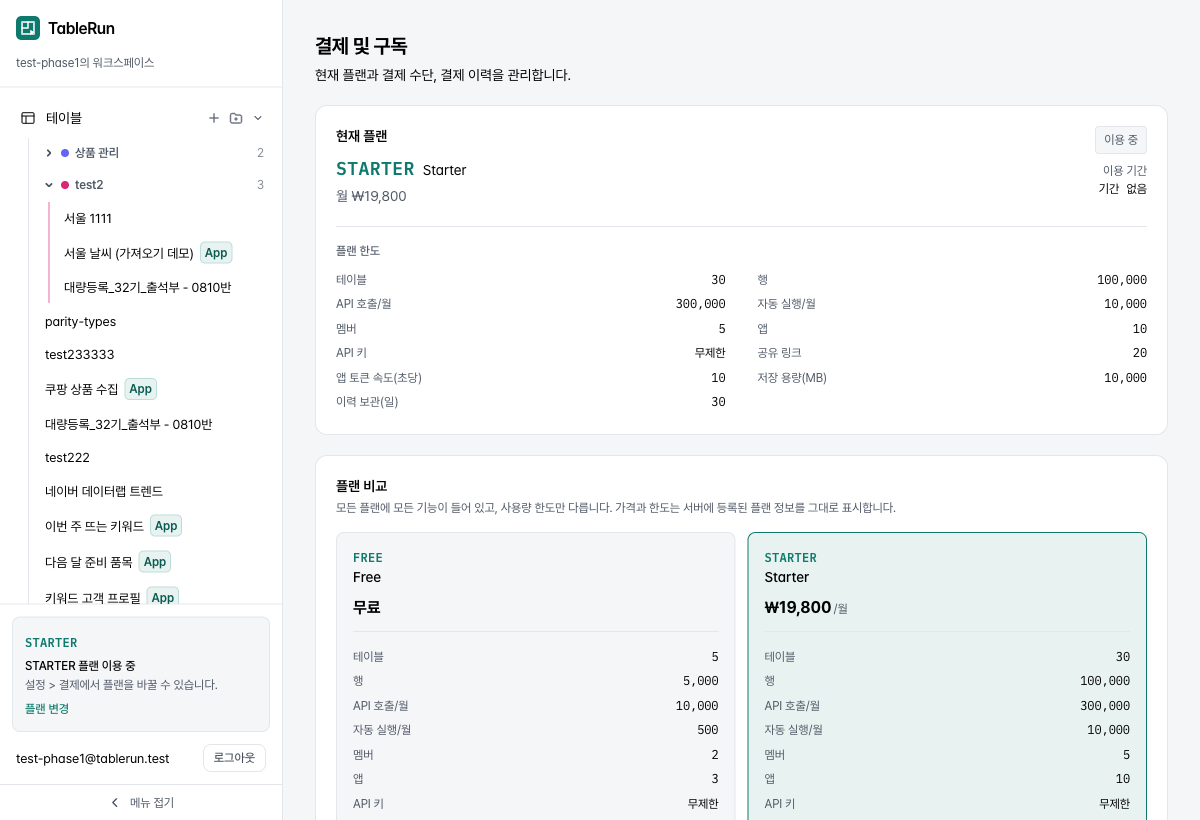Image resolution: width=1200 pixels, height=820 pixels.
Task: Click the test-phase1@tablerun.test account email
Action: (x=93, y=758)
